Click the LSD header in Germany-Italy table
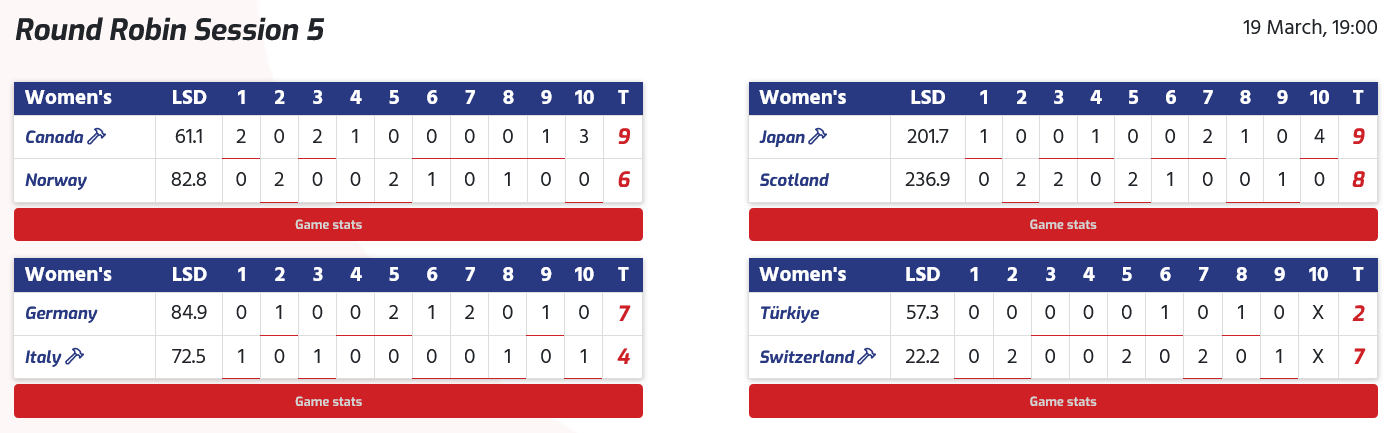This screenshot has height=433, width=1394. (188, 274)
